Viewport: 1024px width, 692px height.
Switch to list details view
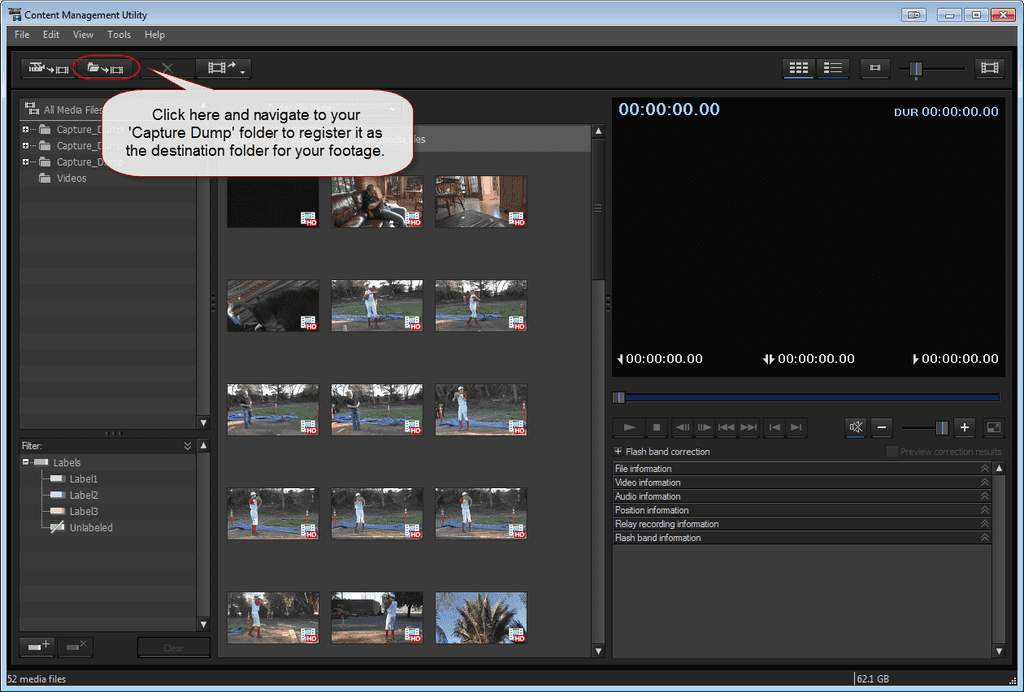(x=833, y=68)
